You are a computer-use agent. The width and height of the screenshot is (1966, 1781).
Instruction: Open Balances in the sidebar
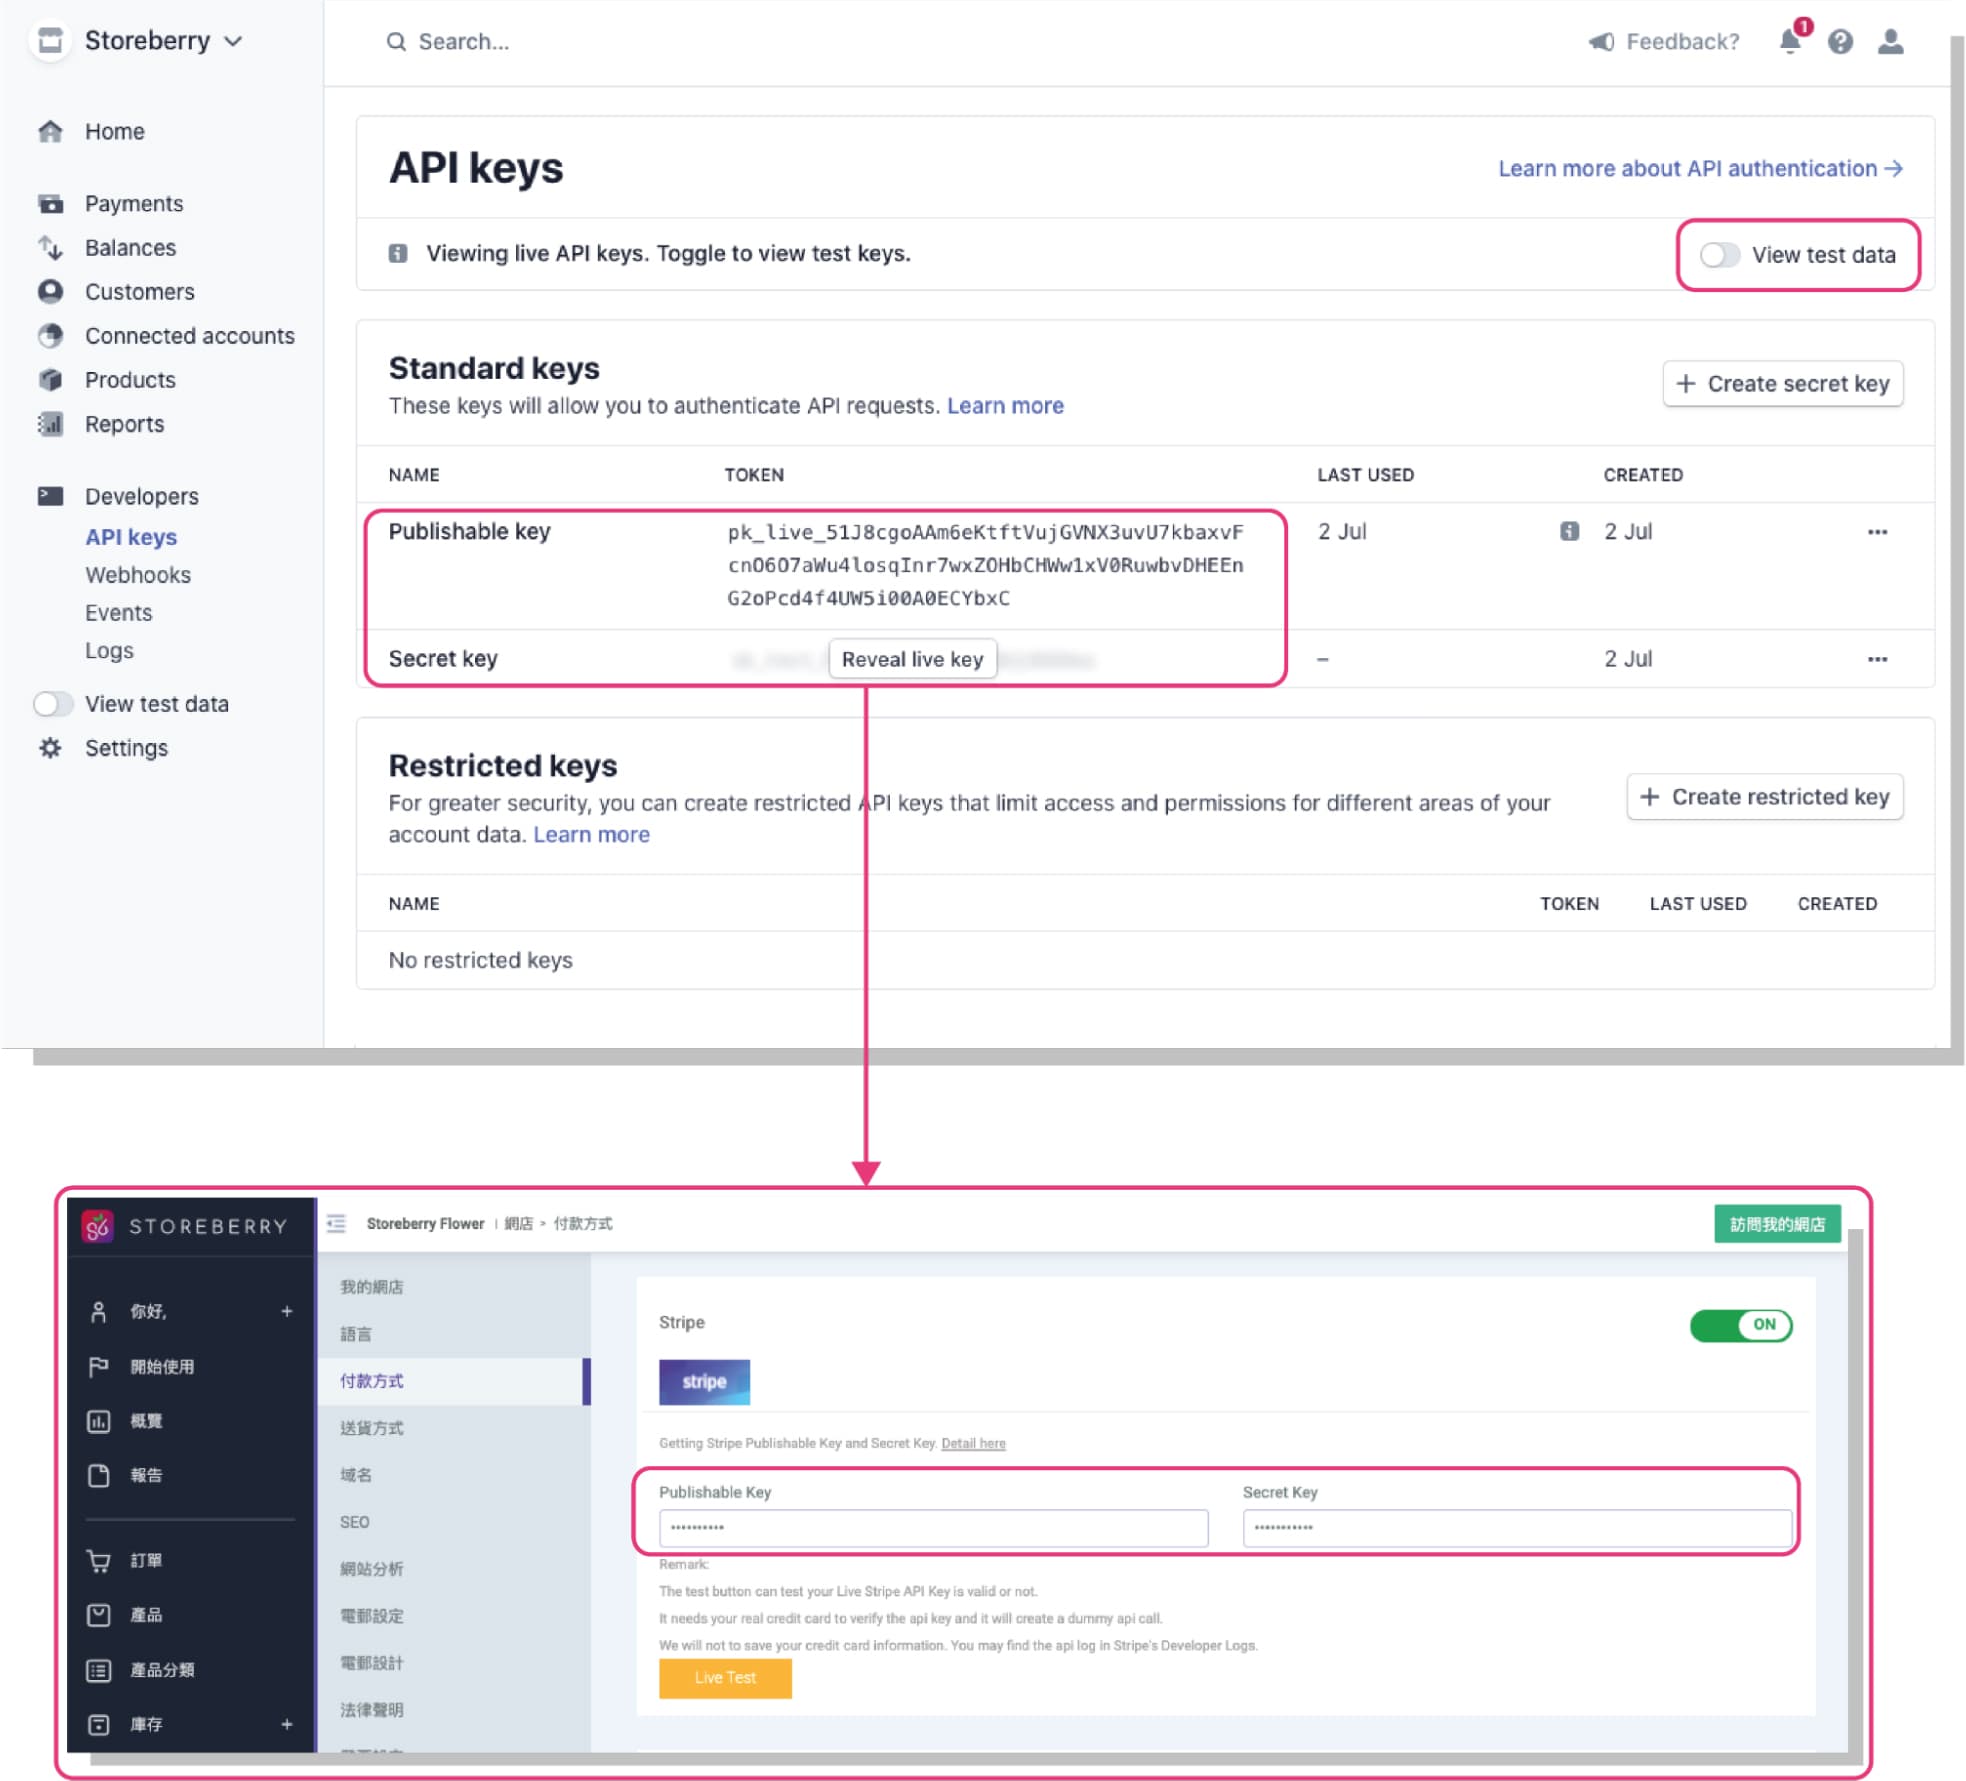tap(130, 248)
